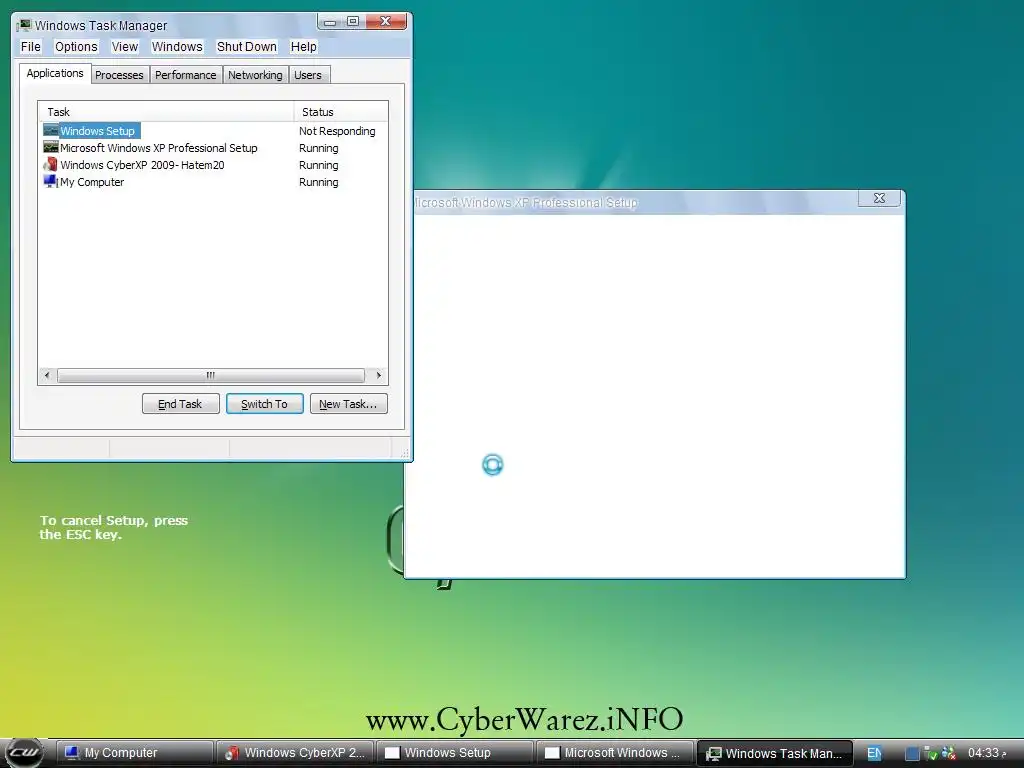The image size is (1024, 768).
Task: Open the View menu
Action: point(125,46)
